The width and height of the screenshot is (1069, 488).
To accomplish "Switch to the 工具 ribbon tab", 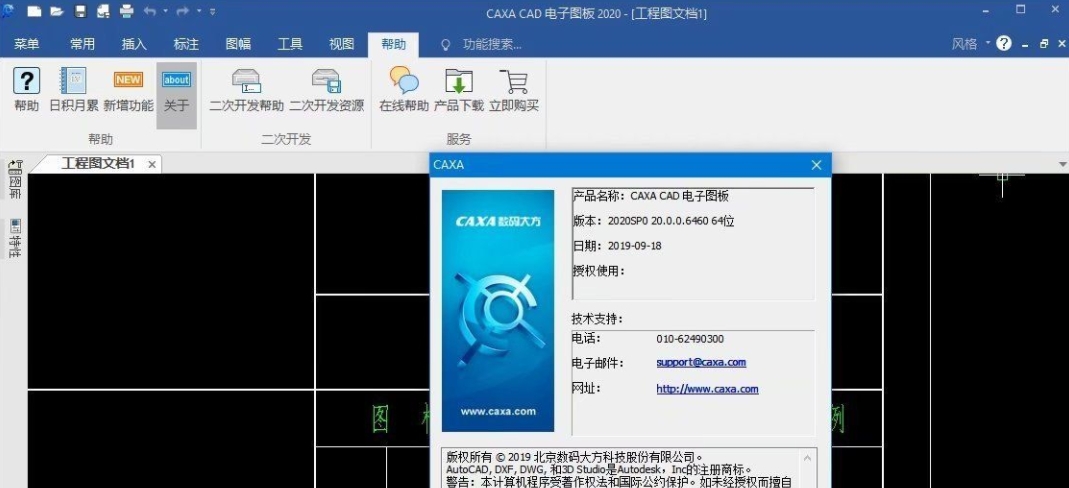I will click(290, 44).
